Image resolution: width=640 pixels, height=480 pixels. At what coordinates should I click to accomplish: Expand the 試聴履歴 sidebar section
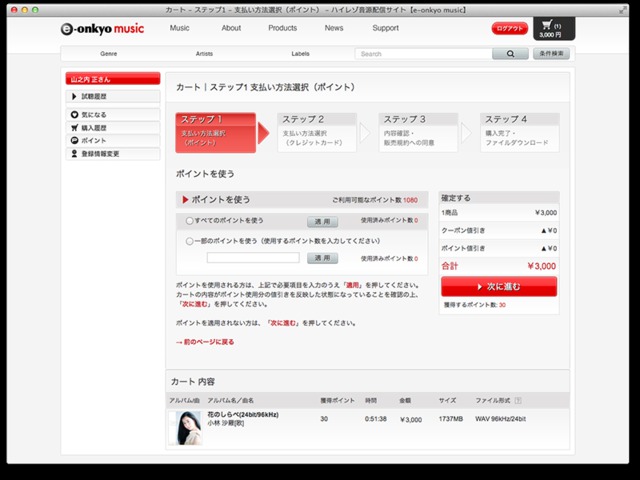click(x=113, y=97)
